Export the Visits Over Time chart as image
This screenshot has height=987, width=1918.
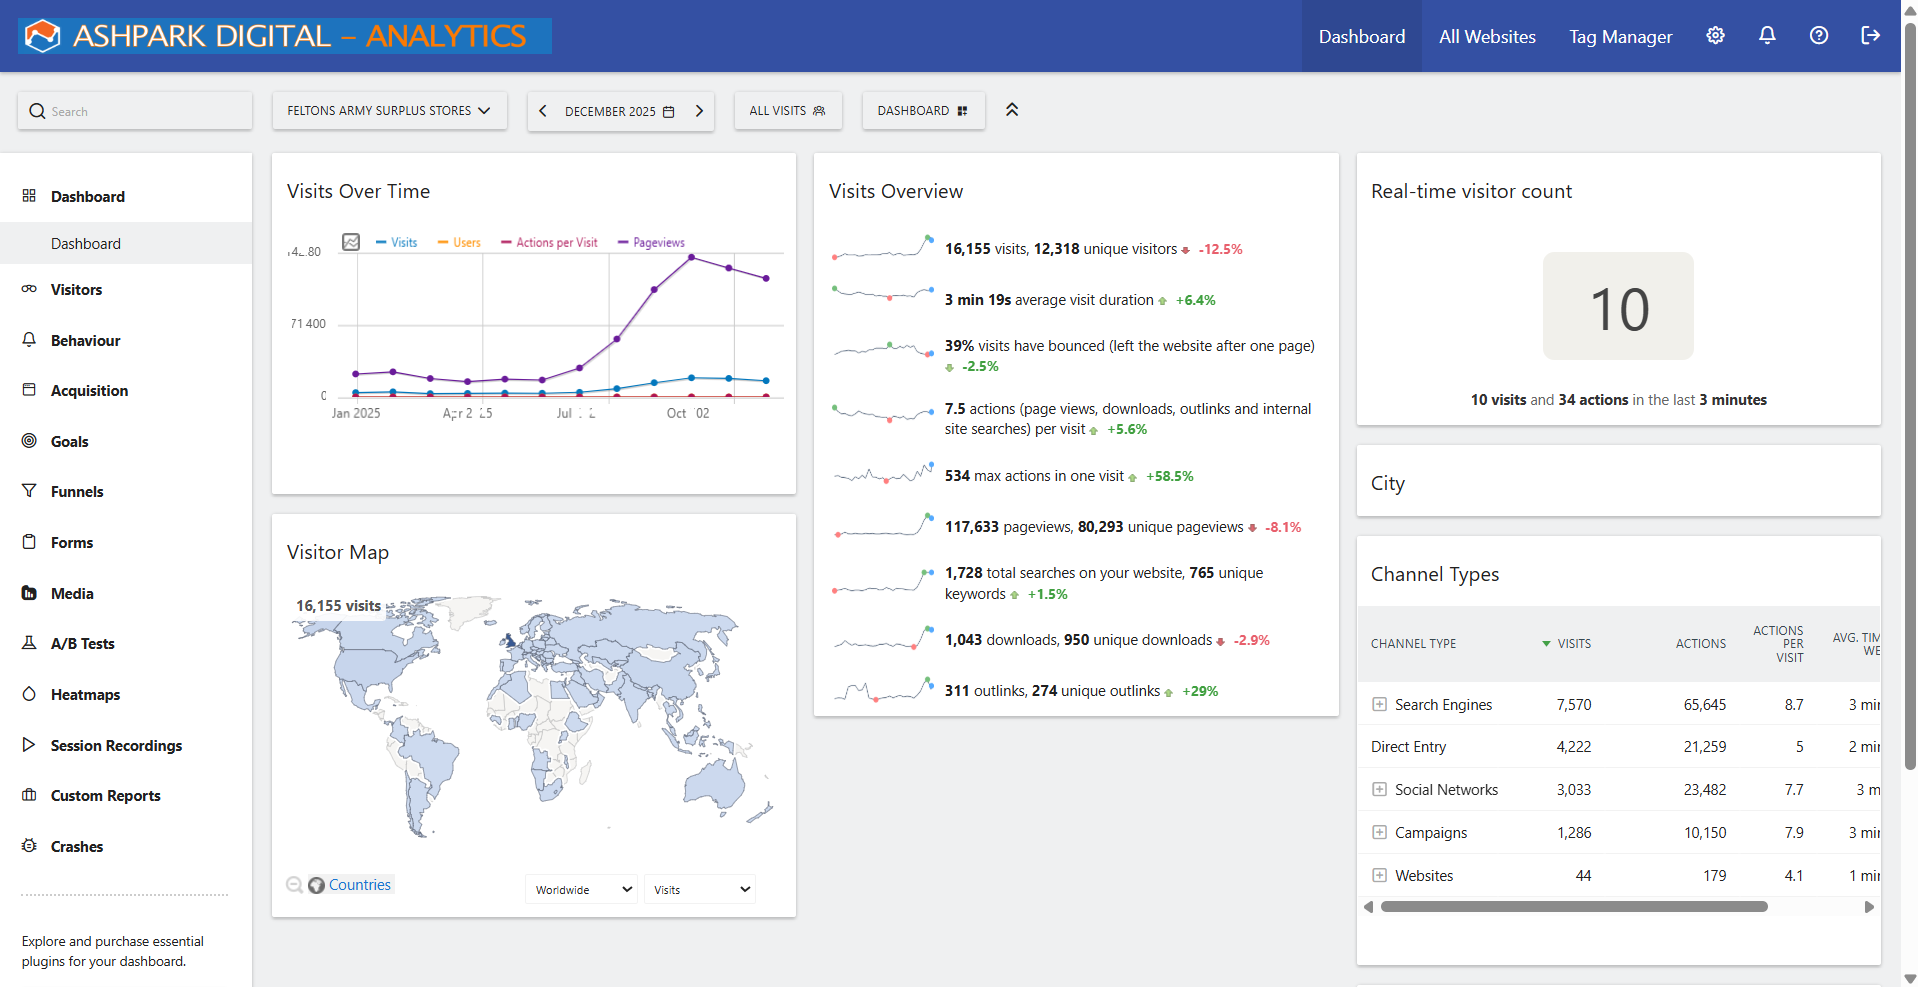click(351, 242)
